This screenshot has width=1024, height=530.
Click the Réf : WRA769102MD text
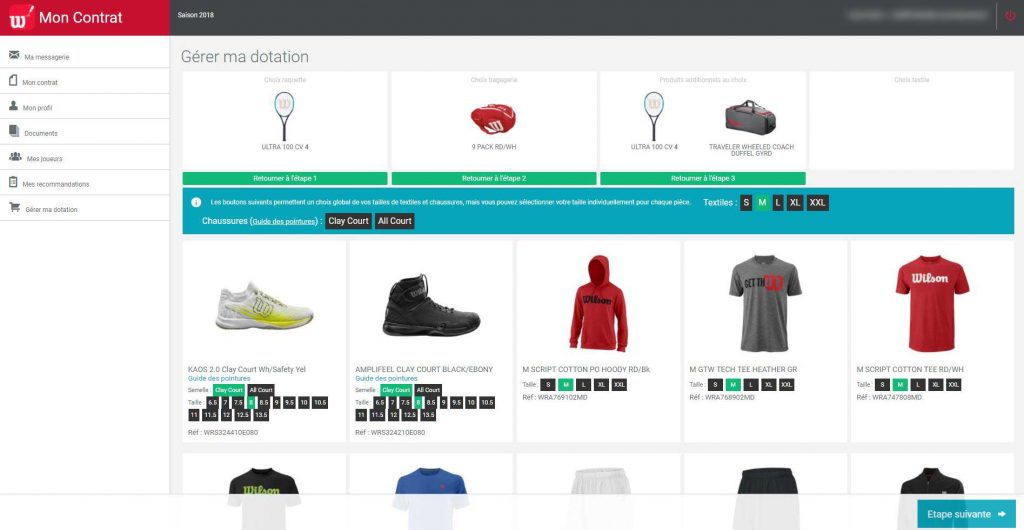554,397
